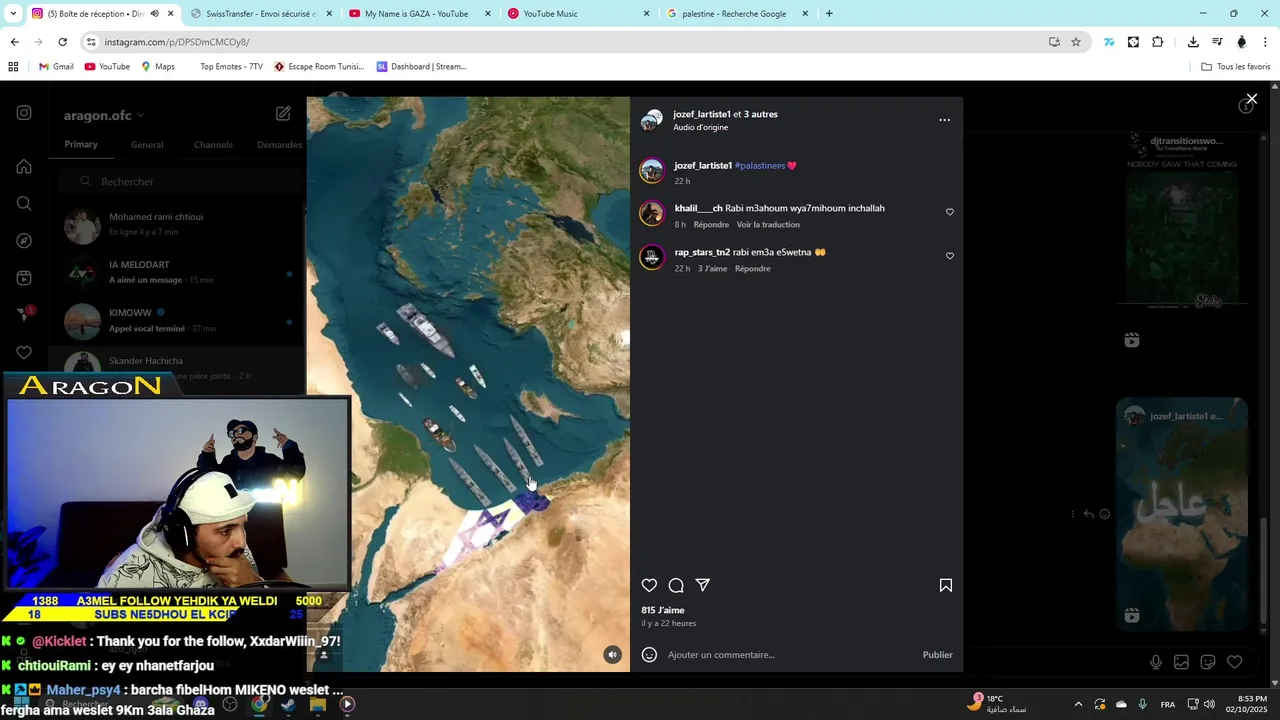Click the Rechercher conversation search field
The height and width of the screenshot is (720, 1280).
[180, 182]
